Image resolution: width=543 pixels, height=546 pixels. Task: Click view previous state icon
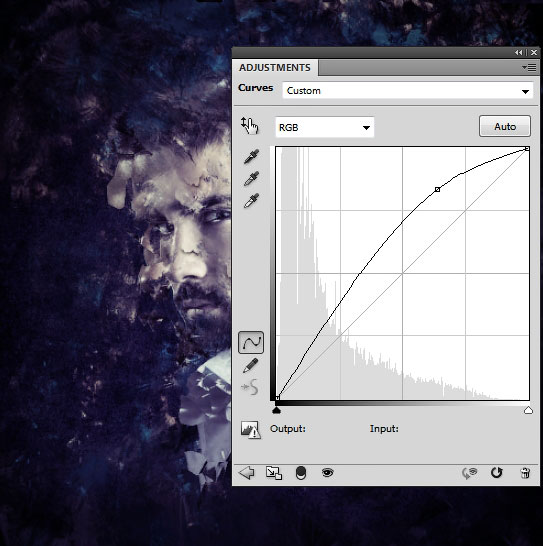point(470,473)
